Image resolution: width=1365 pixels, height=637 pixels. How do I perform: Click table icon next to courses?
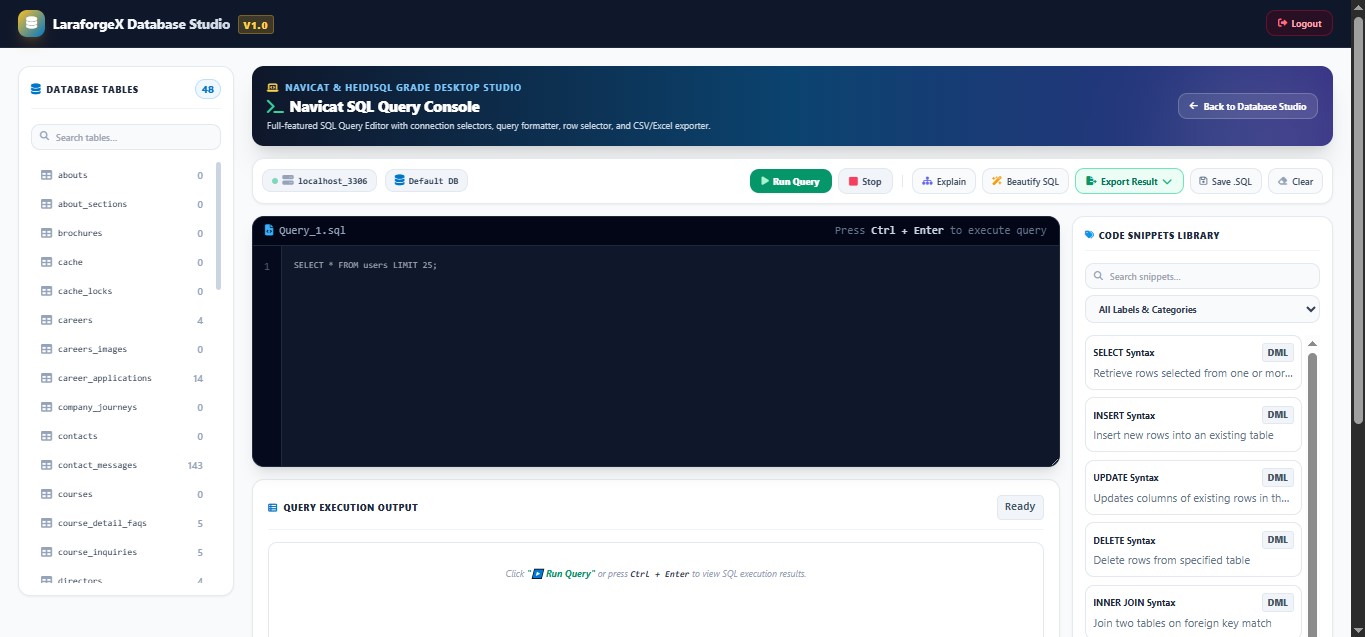click(46, 494)
